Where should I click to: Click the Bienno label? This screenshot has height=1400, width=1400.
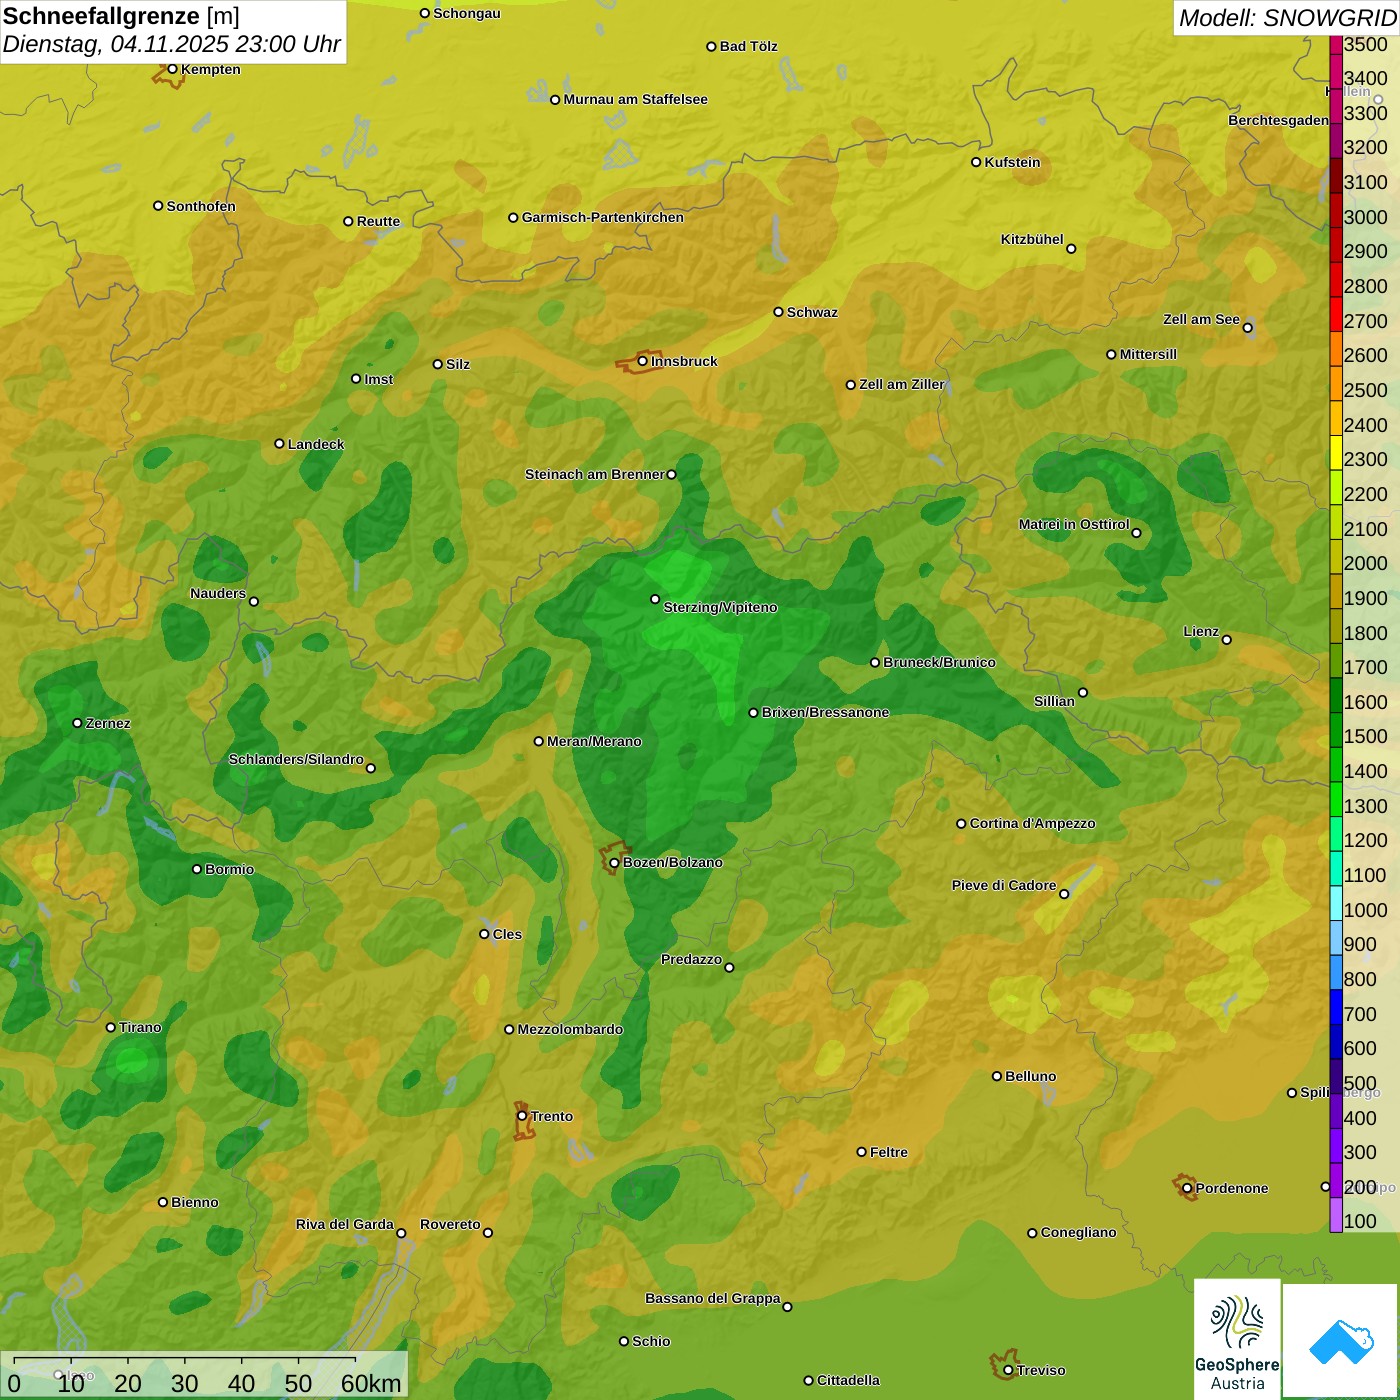(x=195, y=1202)
